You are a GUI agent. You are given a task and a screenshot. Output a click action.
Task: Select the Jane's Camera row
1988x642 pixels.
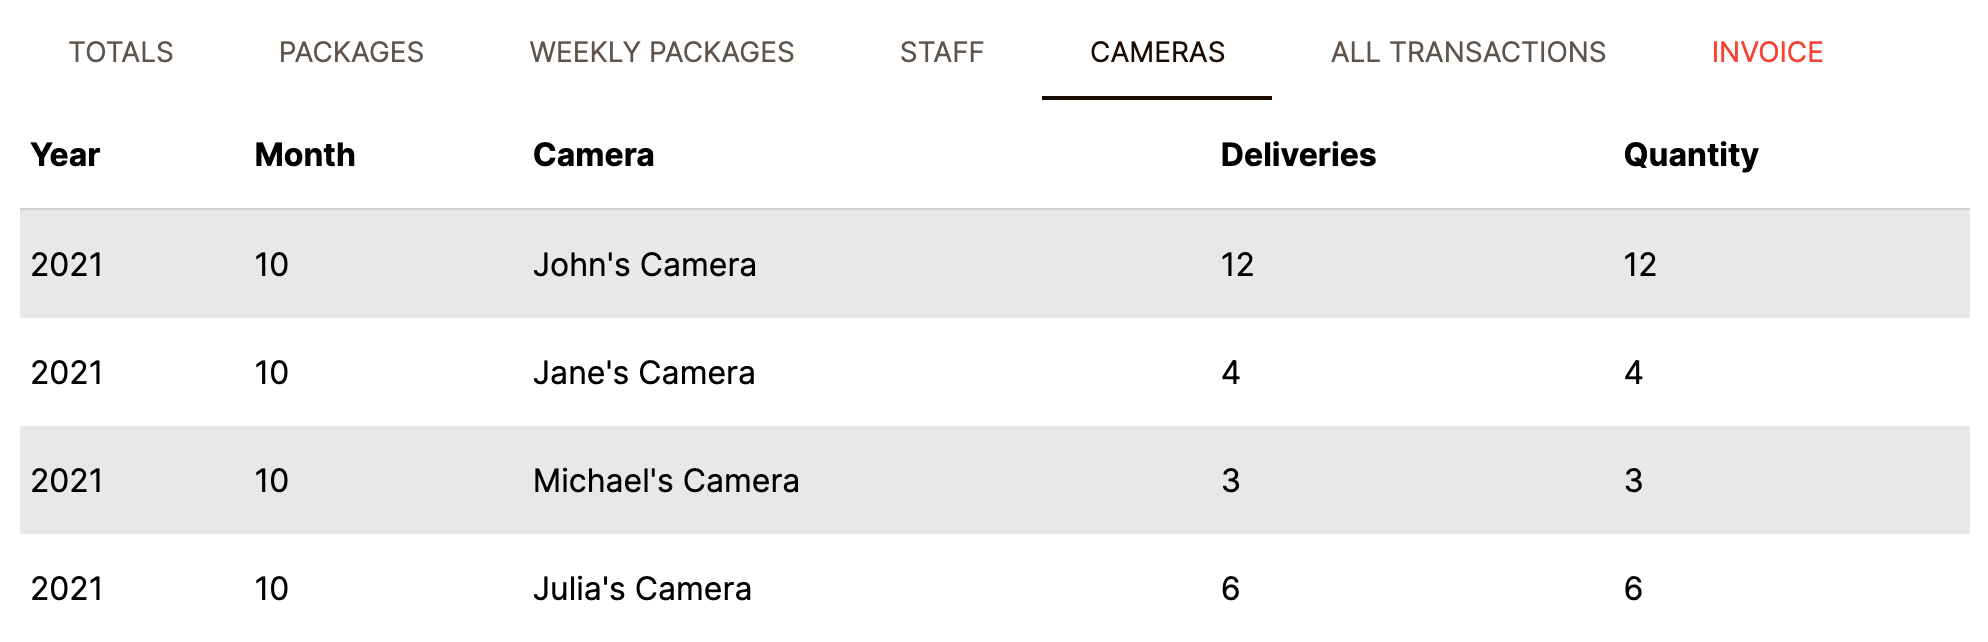(995, 372)
